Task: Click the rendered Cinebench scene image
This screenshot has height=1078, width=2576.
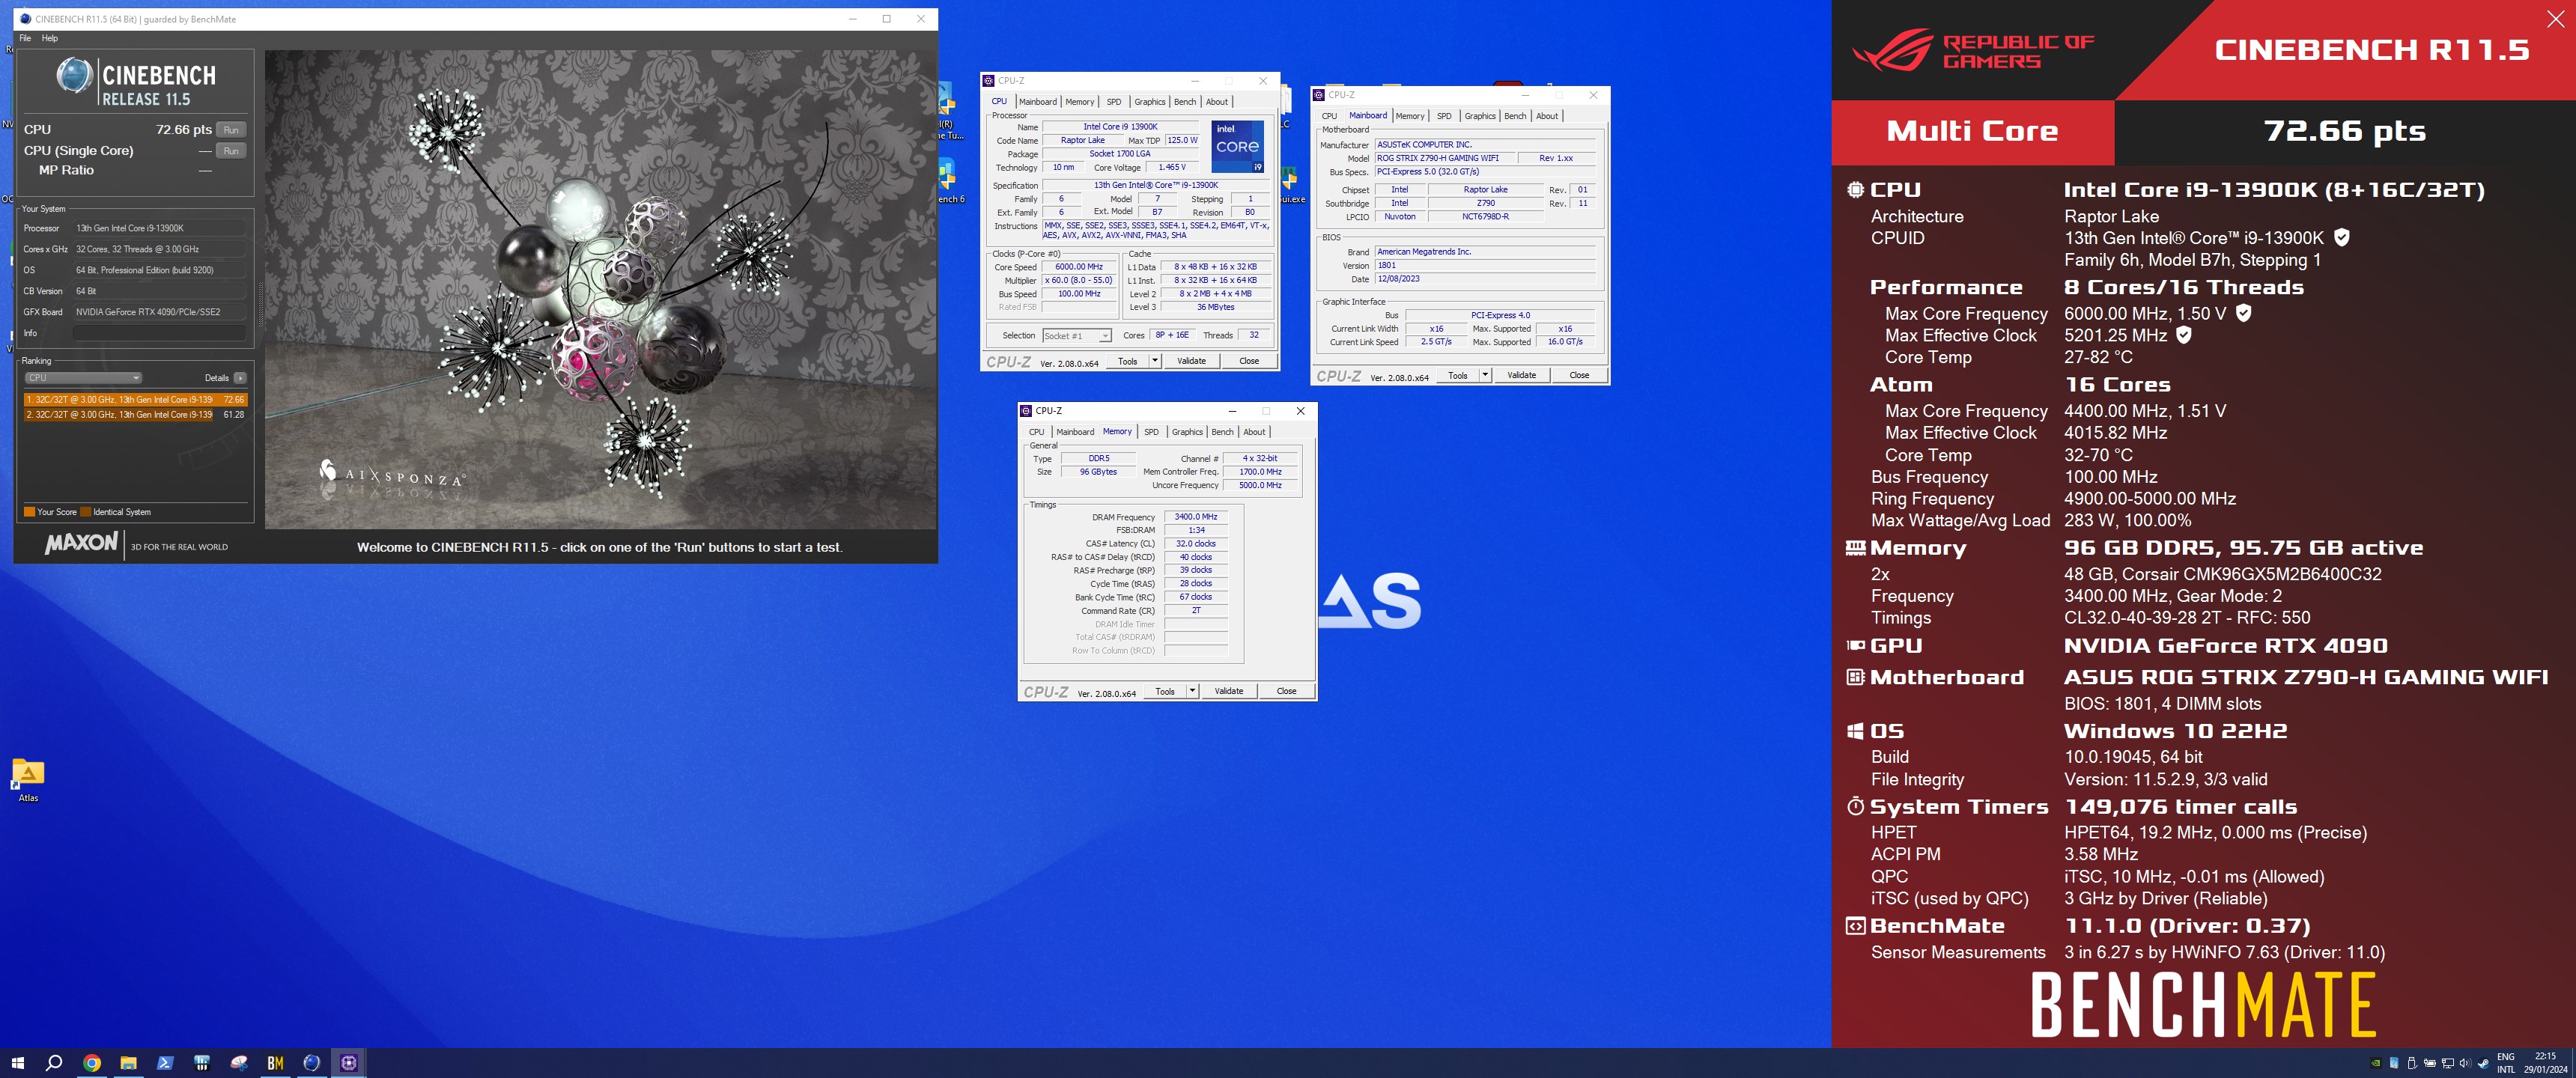Action: click(600, 289)
